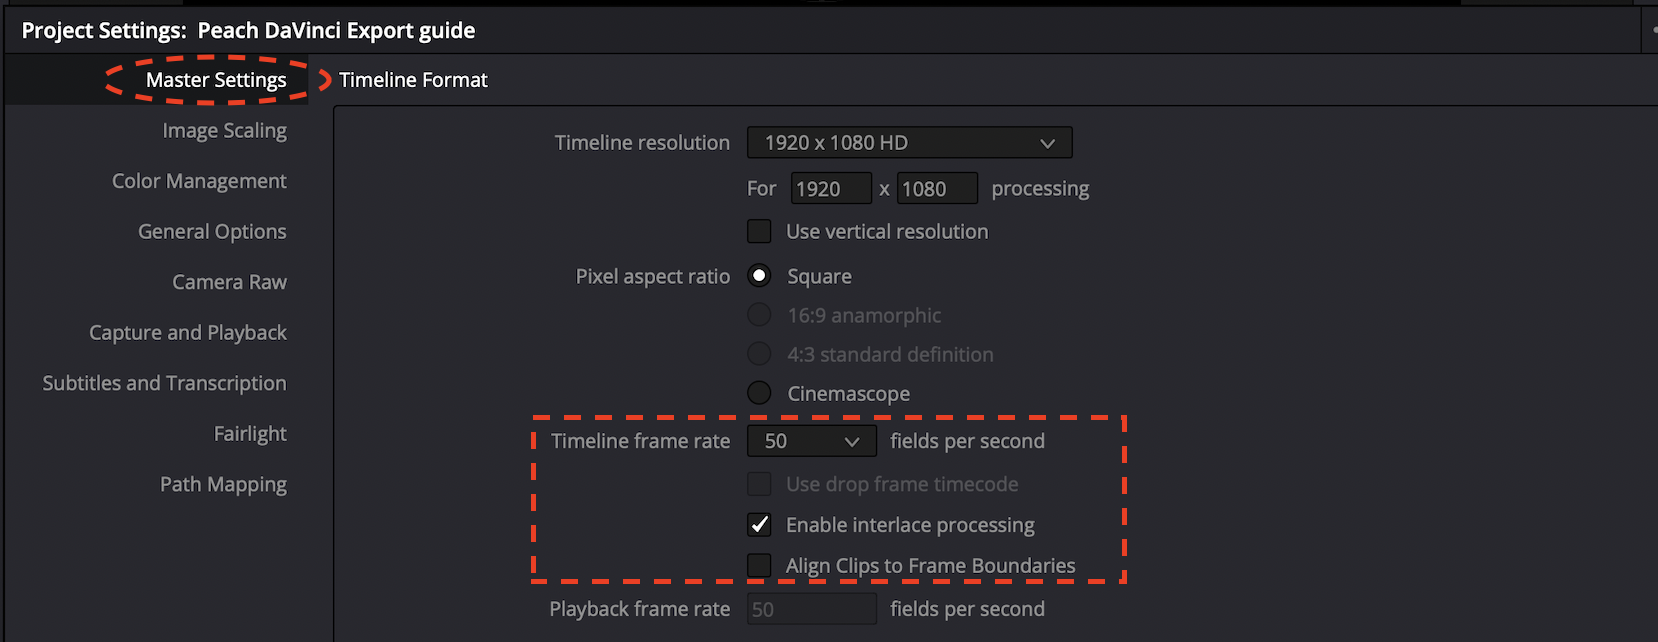The image size is (1658, 642).
Task: Open Camera Raw settings
Action: pos(229,282)
